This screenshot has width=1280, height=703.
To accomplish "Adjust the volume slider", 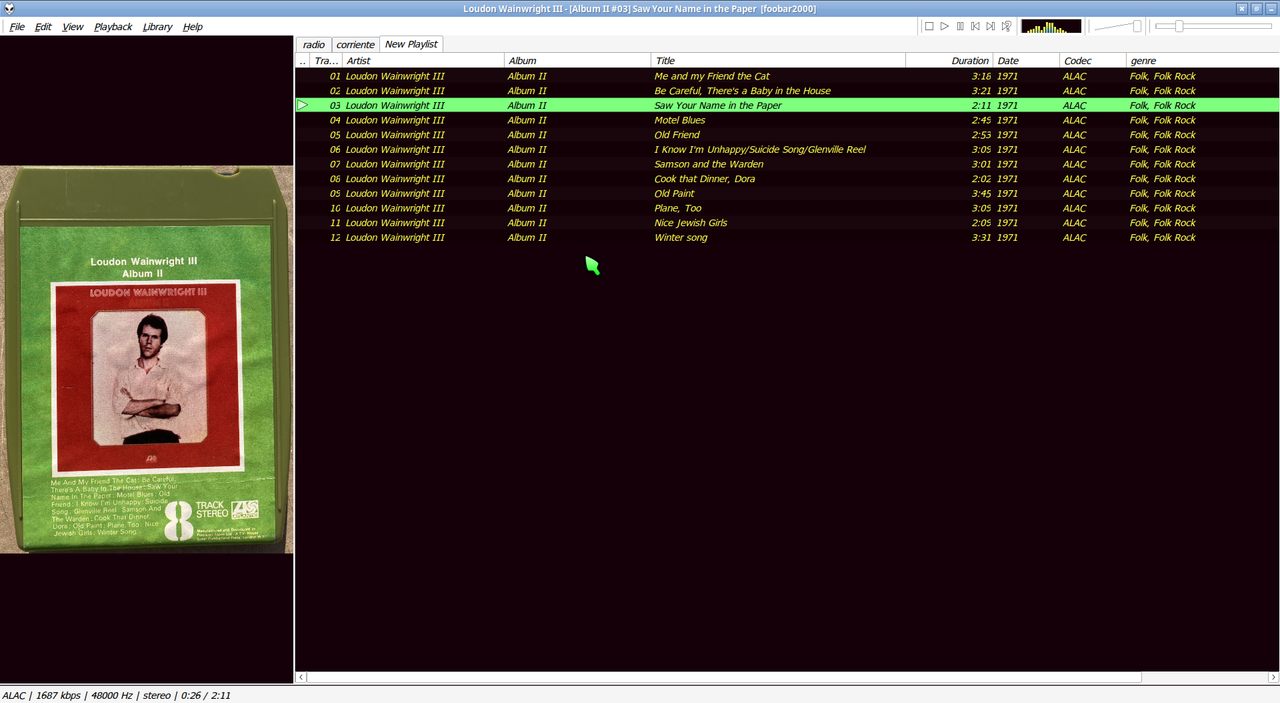I will pyautogui.click(x=1118, y=26).
